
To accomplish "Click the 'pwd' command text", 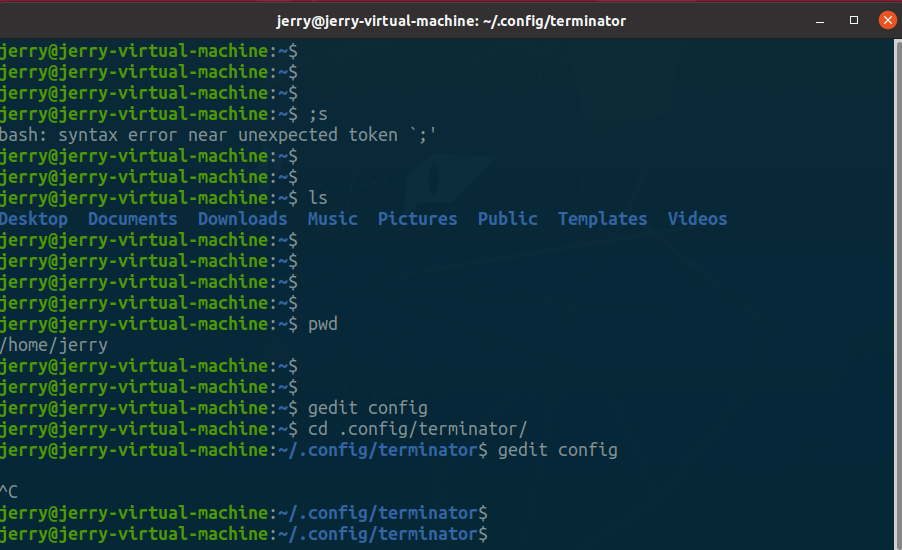I will click(x=323, y=324).
